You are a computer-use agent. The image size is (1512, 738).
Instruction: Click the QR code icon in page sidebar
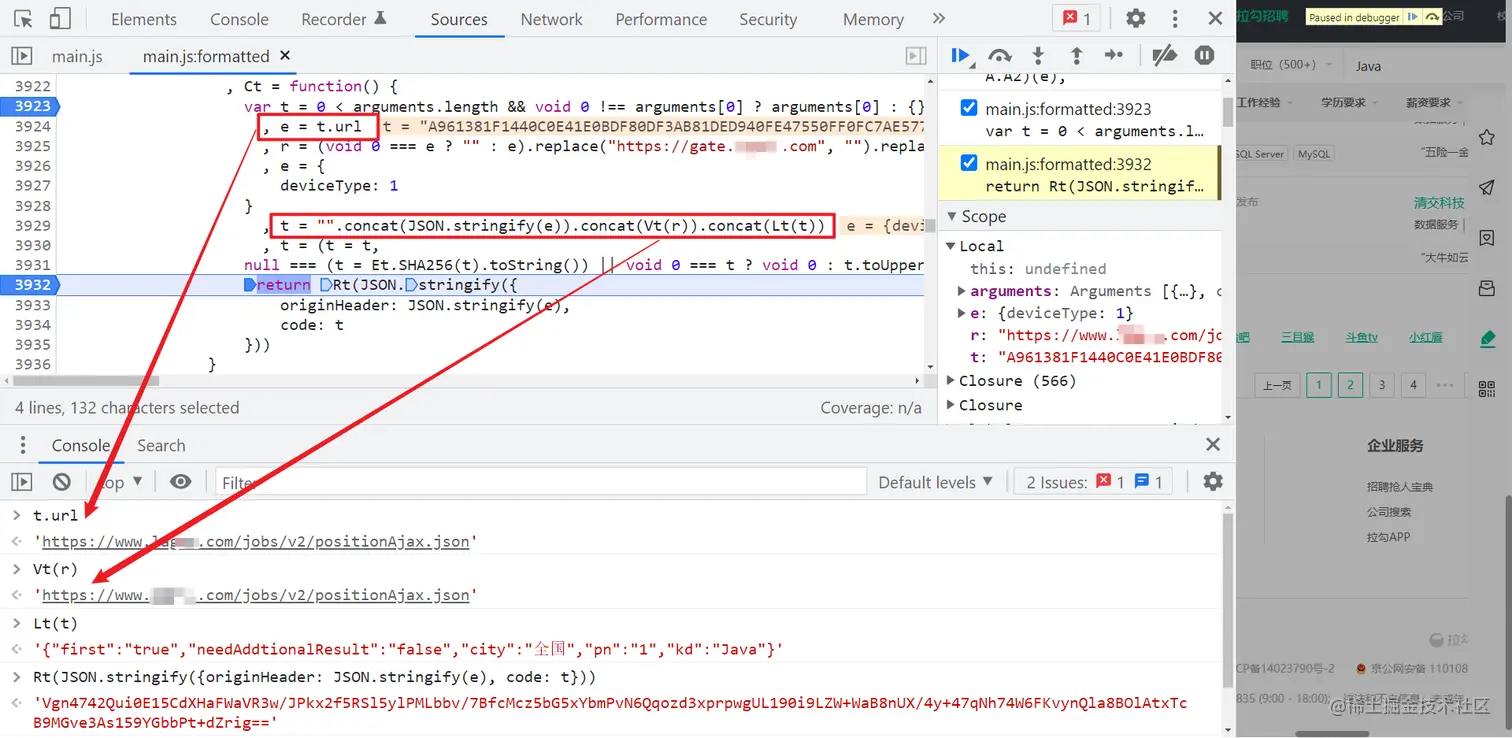pos(1487,389)
